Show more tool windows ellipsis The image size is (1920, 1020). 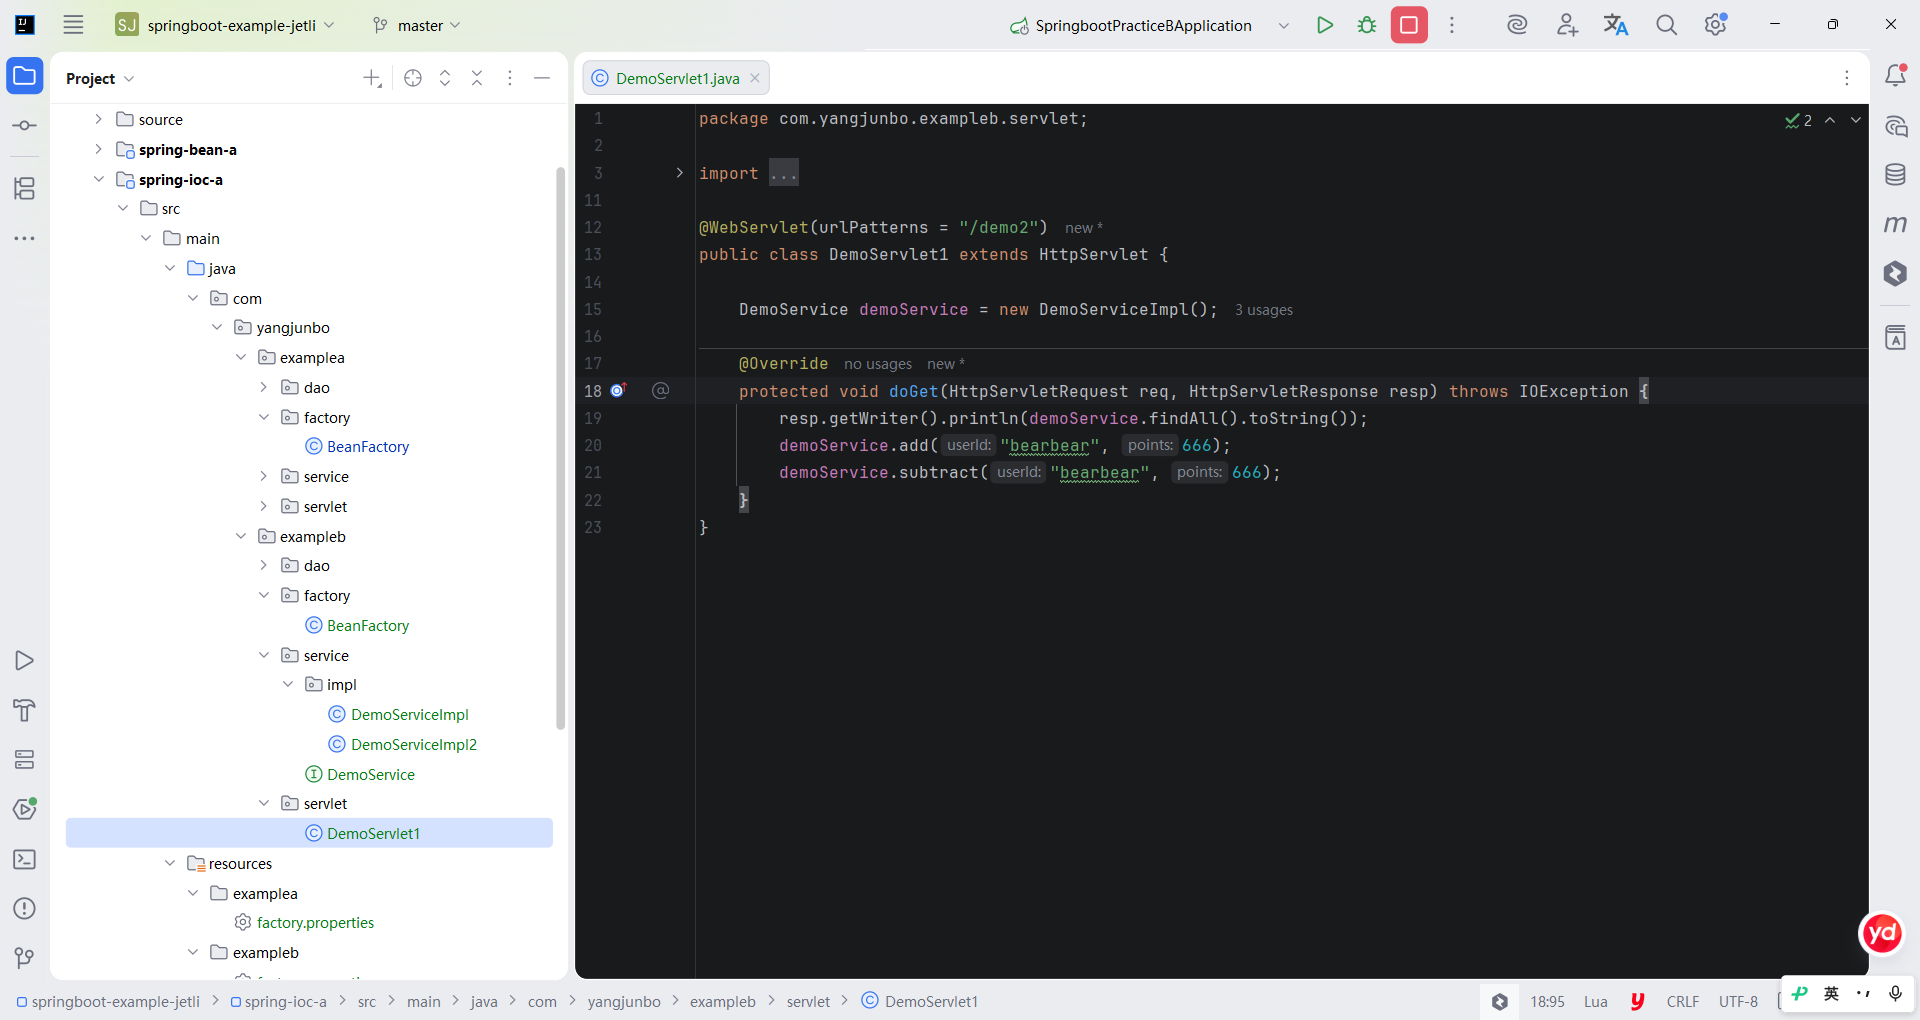[25, 238]
